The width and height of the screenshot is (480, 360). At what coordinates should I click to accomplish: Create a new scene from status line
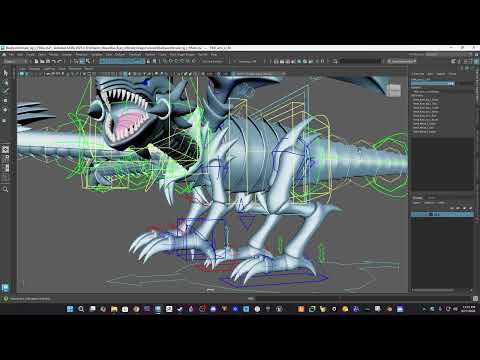click(37, 61)
